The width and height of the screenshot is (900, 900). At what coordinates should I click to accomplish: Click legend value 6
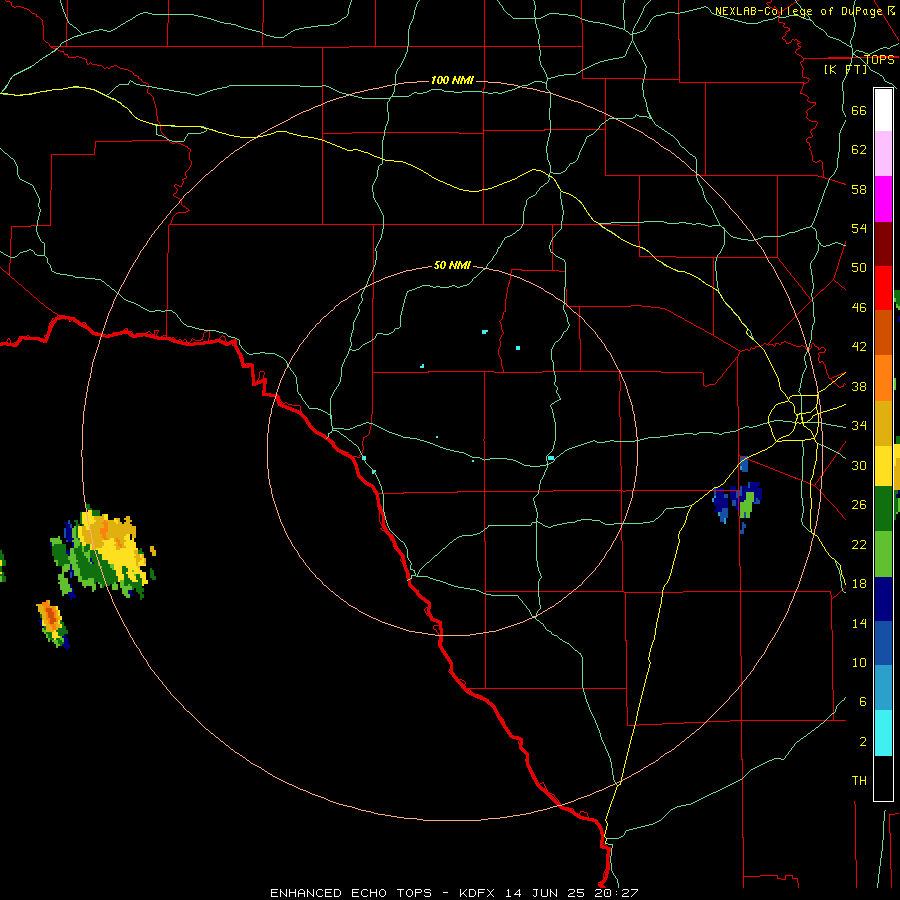(x=862, y=702)
